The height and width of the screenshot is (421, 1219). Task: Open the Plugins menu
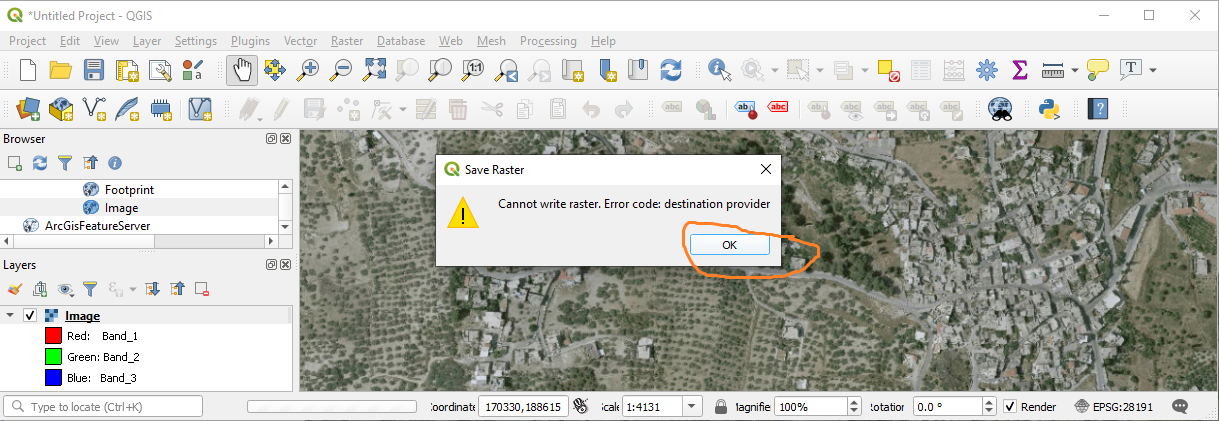[250, 41]
